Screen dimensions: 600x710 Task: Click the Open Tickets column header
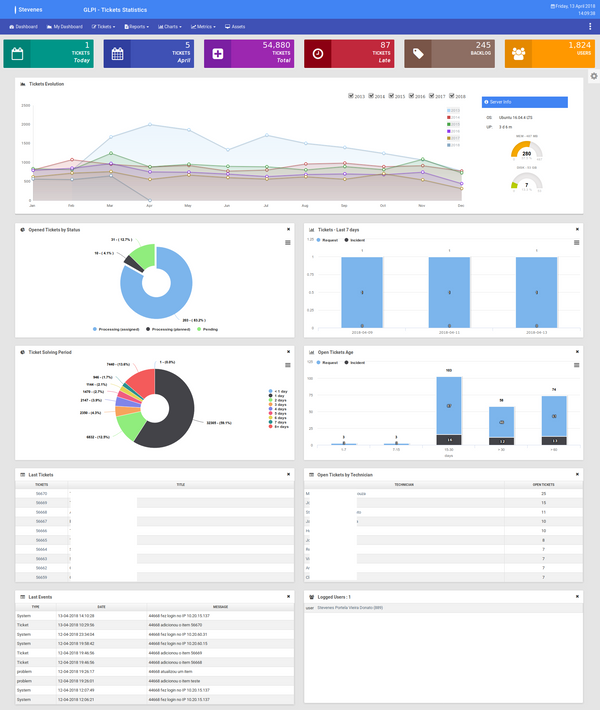coord(543,485)
